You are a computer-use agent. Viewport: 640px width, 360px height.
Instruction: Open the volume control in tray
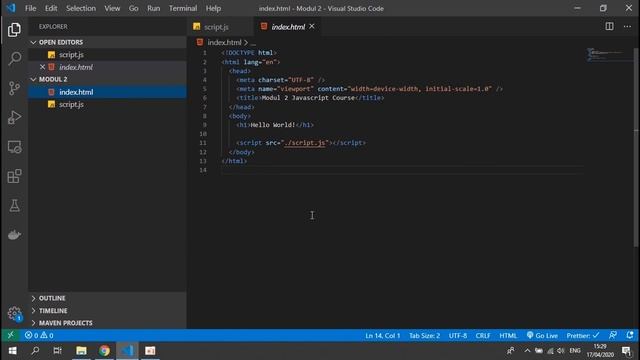(561, 351)
